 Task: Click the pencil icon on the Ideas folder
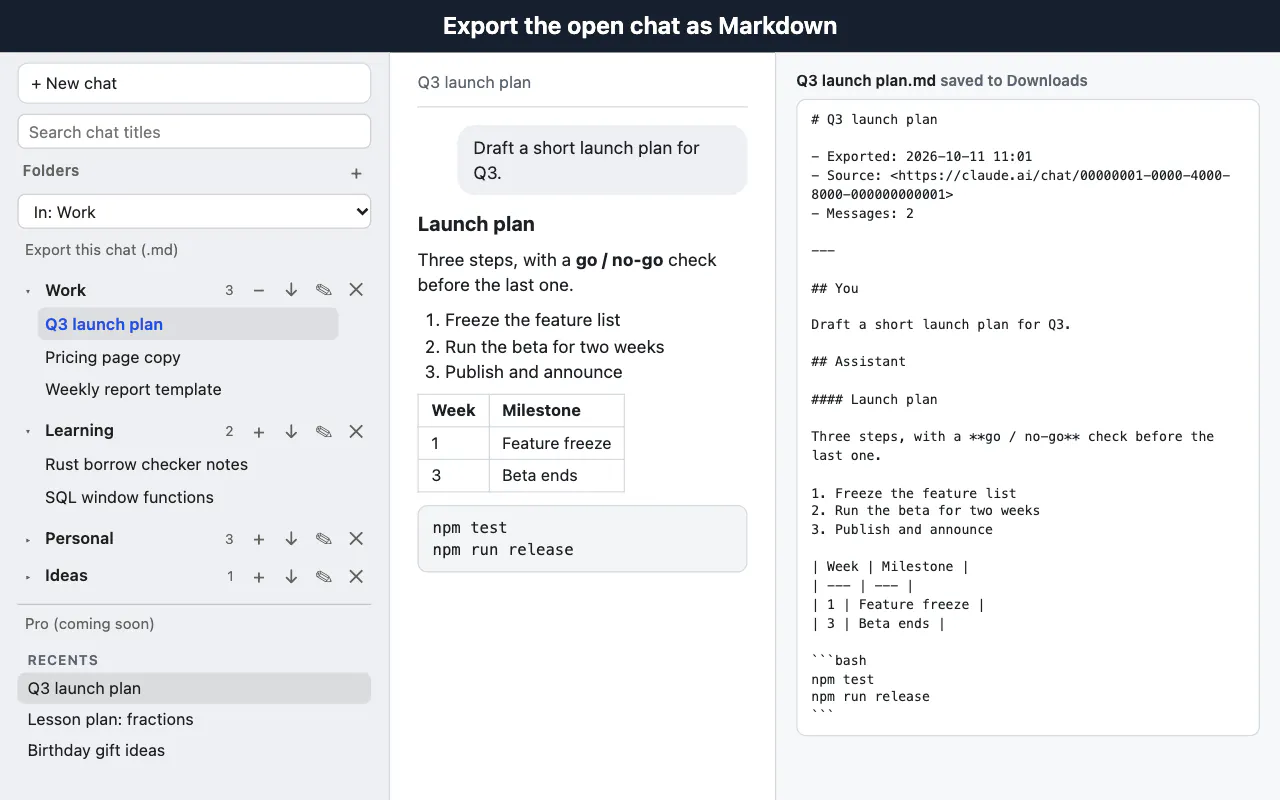(323, 577)
